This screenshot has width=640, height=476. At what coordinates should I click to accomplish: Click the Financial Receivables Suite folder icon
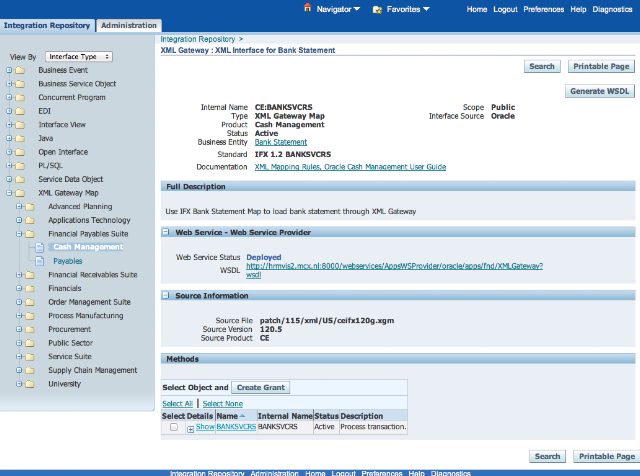[x=30, y=275]
